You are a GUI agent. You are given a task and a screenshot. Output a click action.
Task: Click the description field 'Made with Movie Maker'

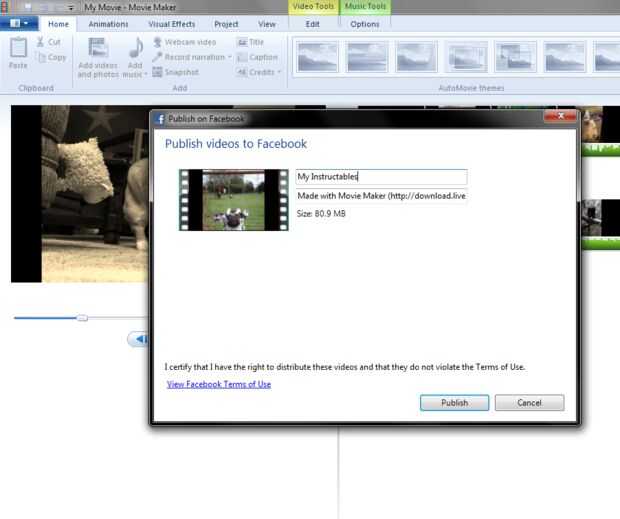(382, 196)
